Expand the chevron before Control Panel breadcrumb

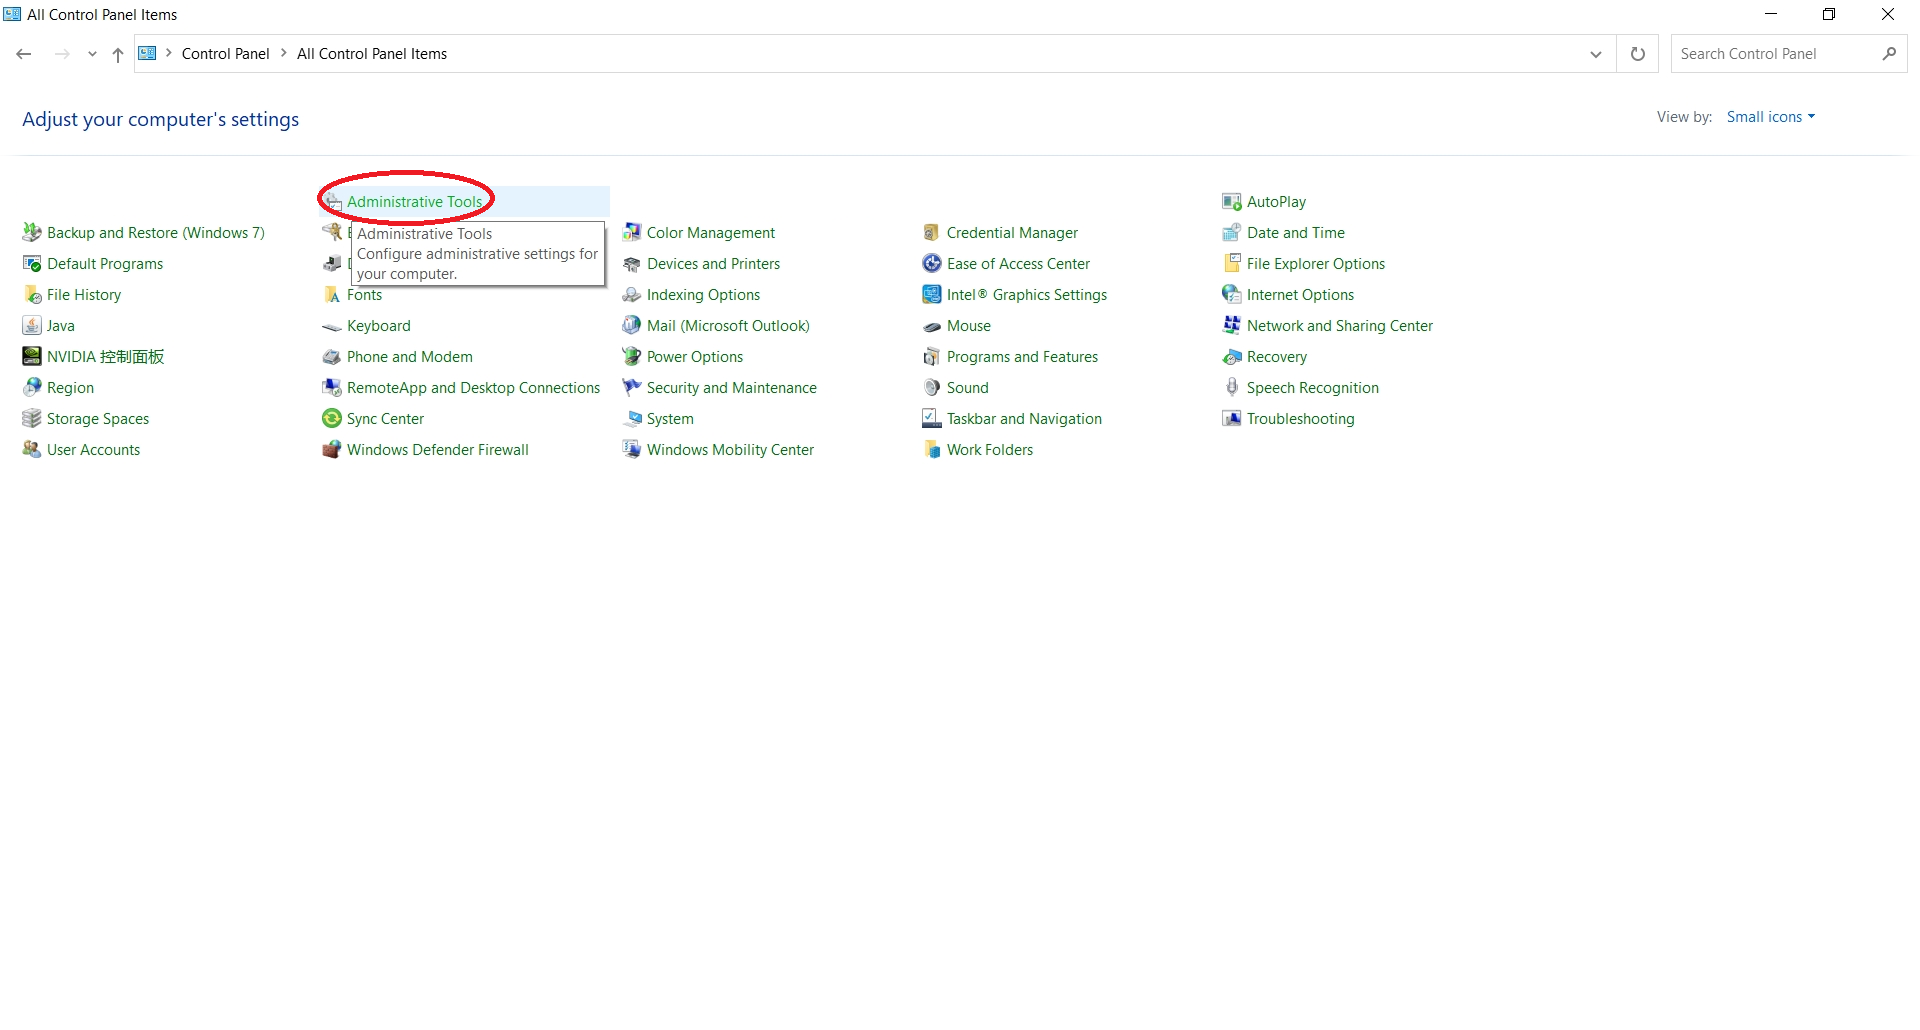click(x=169, y=53)
